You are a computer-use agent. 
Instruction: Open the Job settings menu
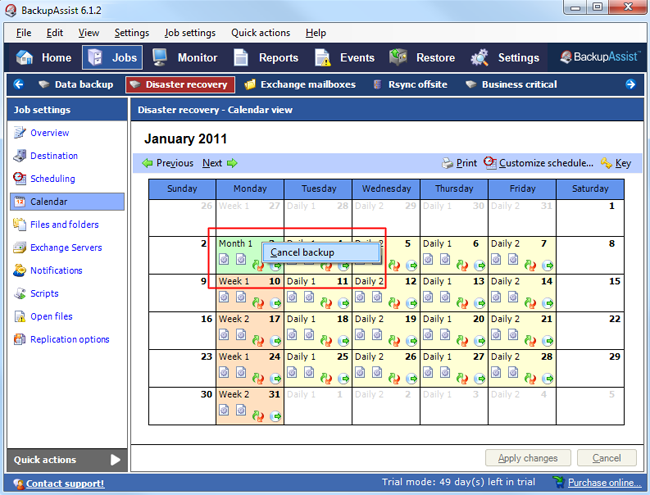point(190,33)
